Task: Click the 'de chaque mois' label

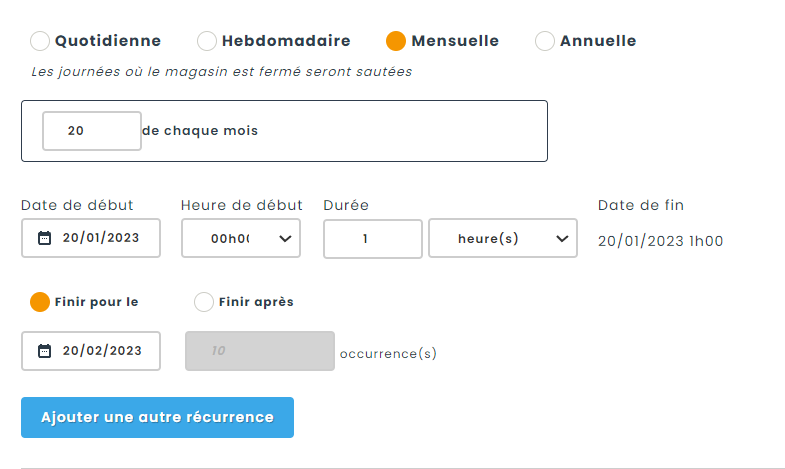Action: click(x=200, y=131)
